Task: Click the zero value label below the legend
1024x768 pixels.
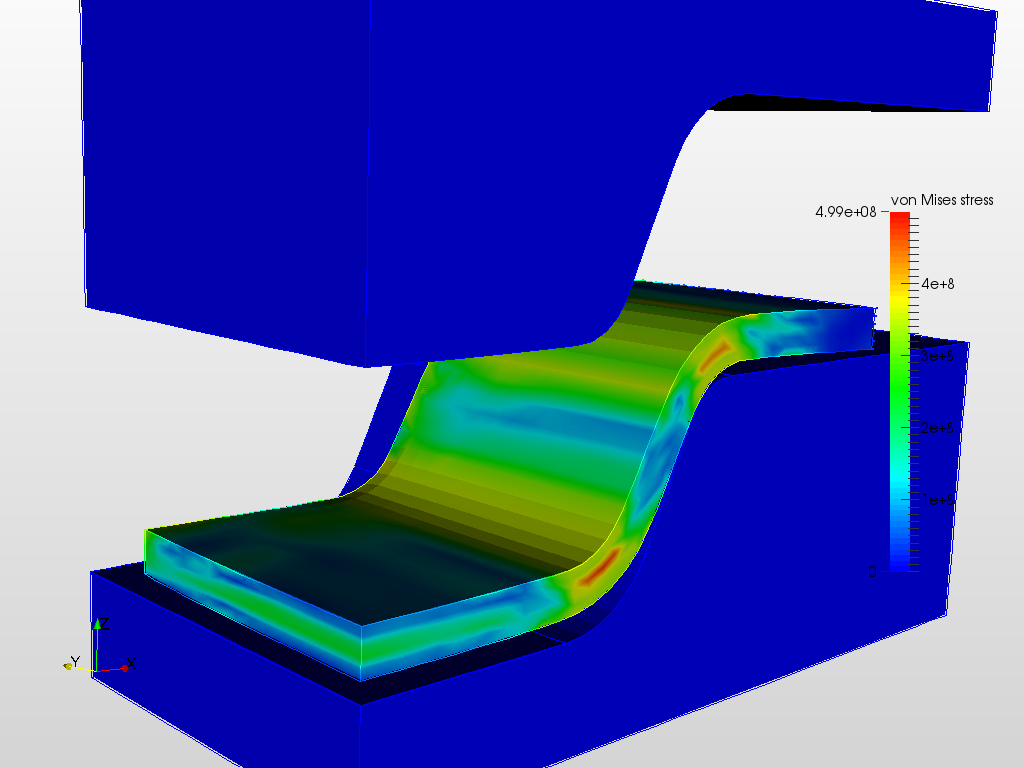Action: click(872, 570)
